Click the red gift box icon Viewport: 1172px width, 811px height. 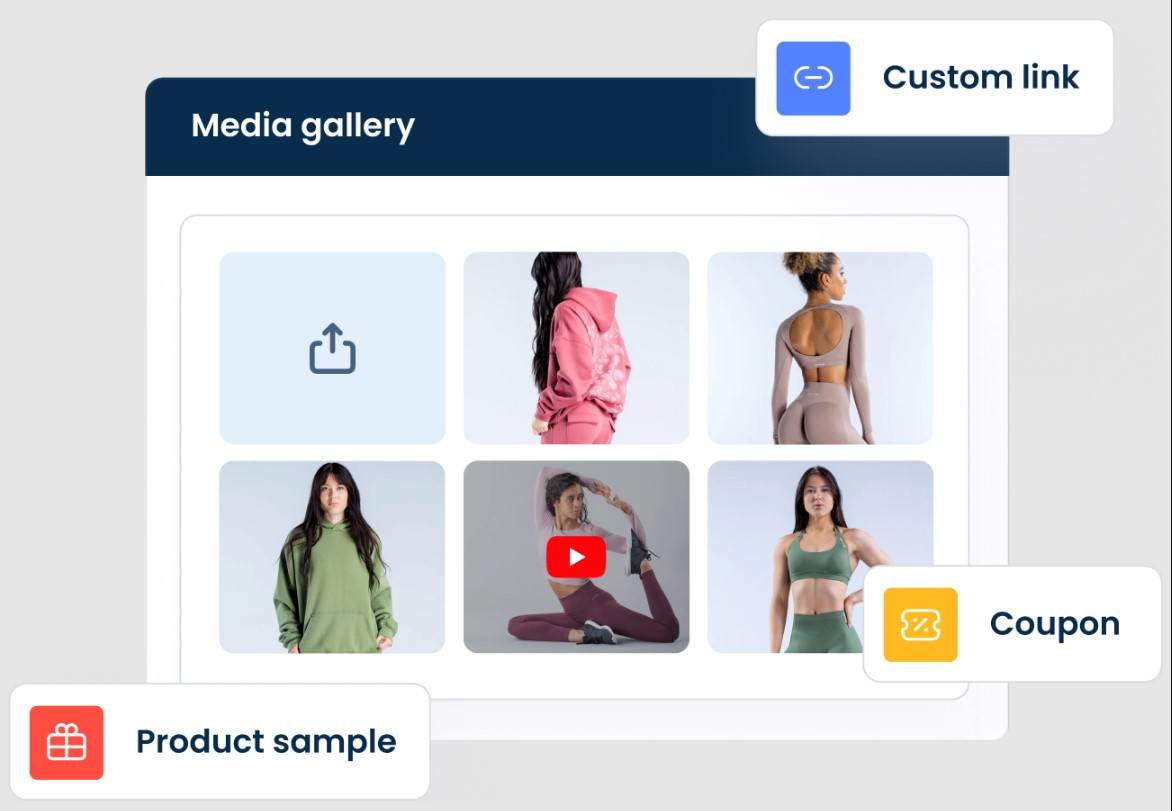tap(67, 743)
